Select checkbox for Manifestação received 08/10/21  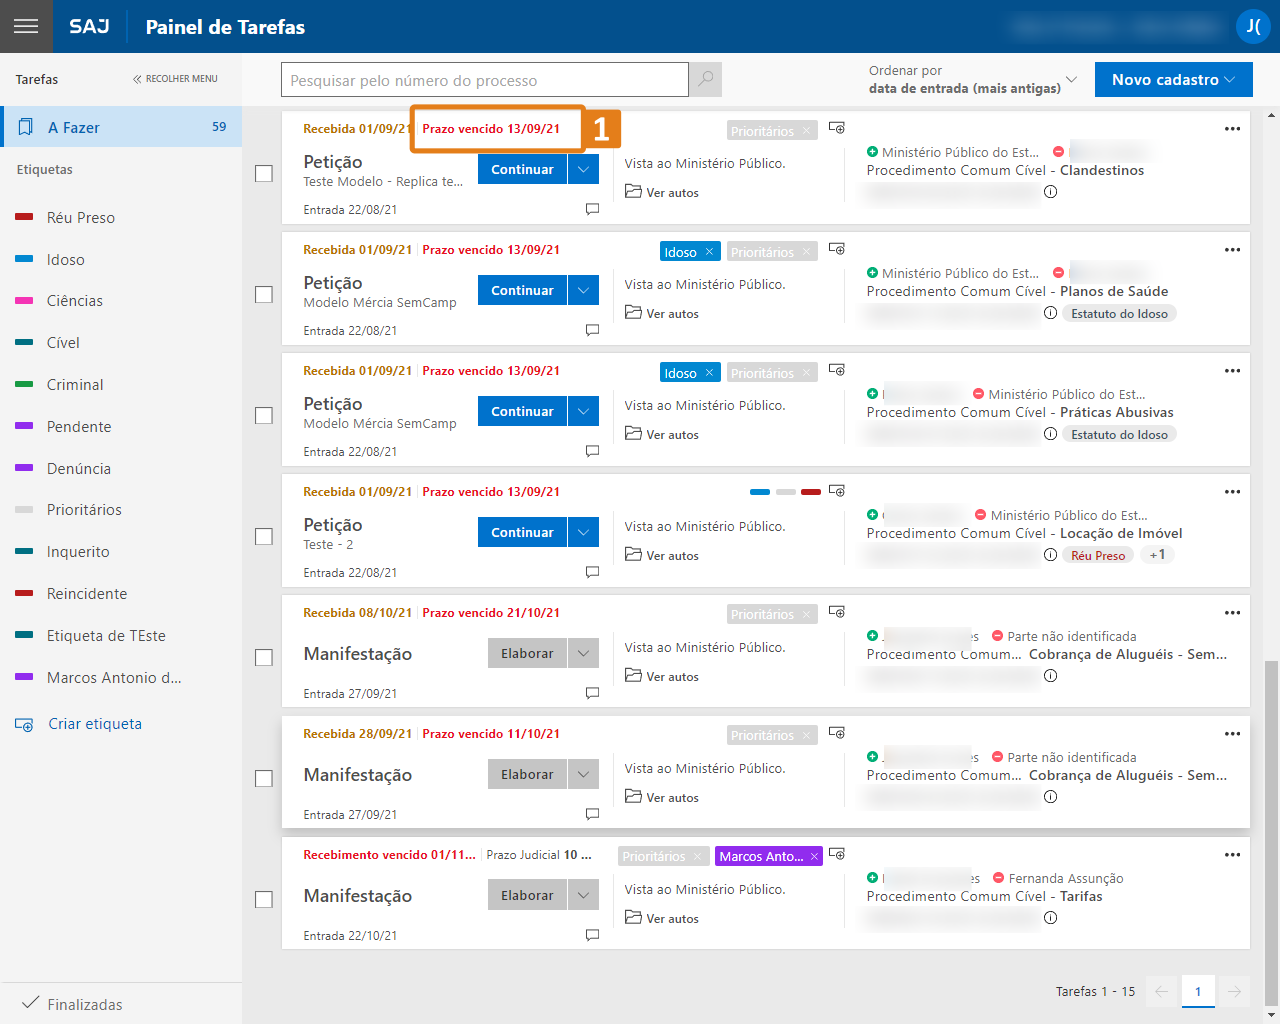point(264,657)
